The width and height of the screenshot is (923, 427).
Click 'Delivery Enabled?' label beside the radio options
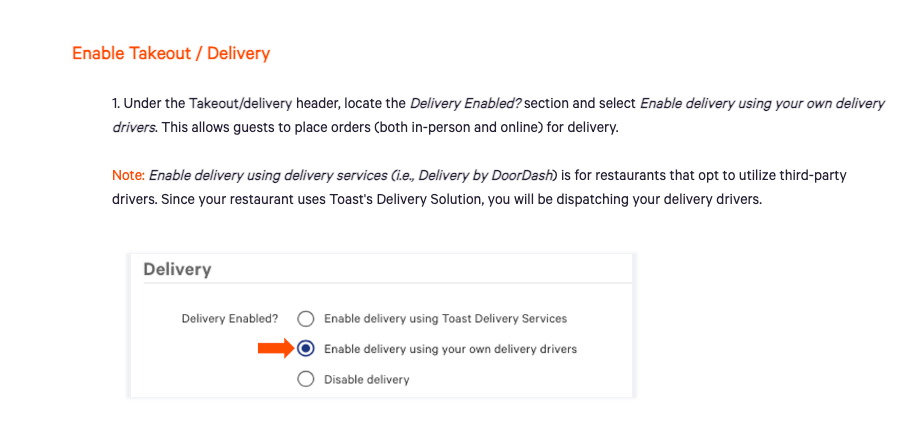point(230,318)
